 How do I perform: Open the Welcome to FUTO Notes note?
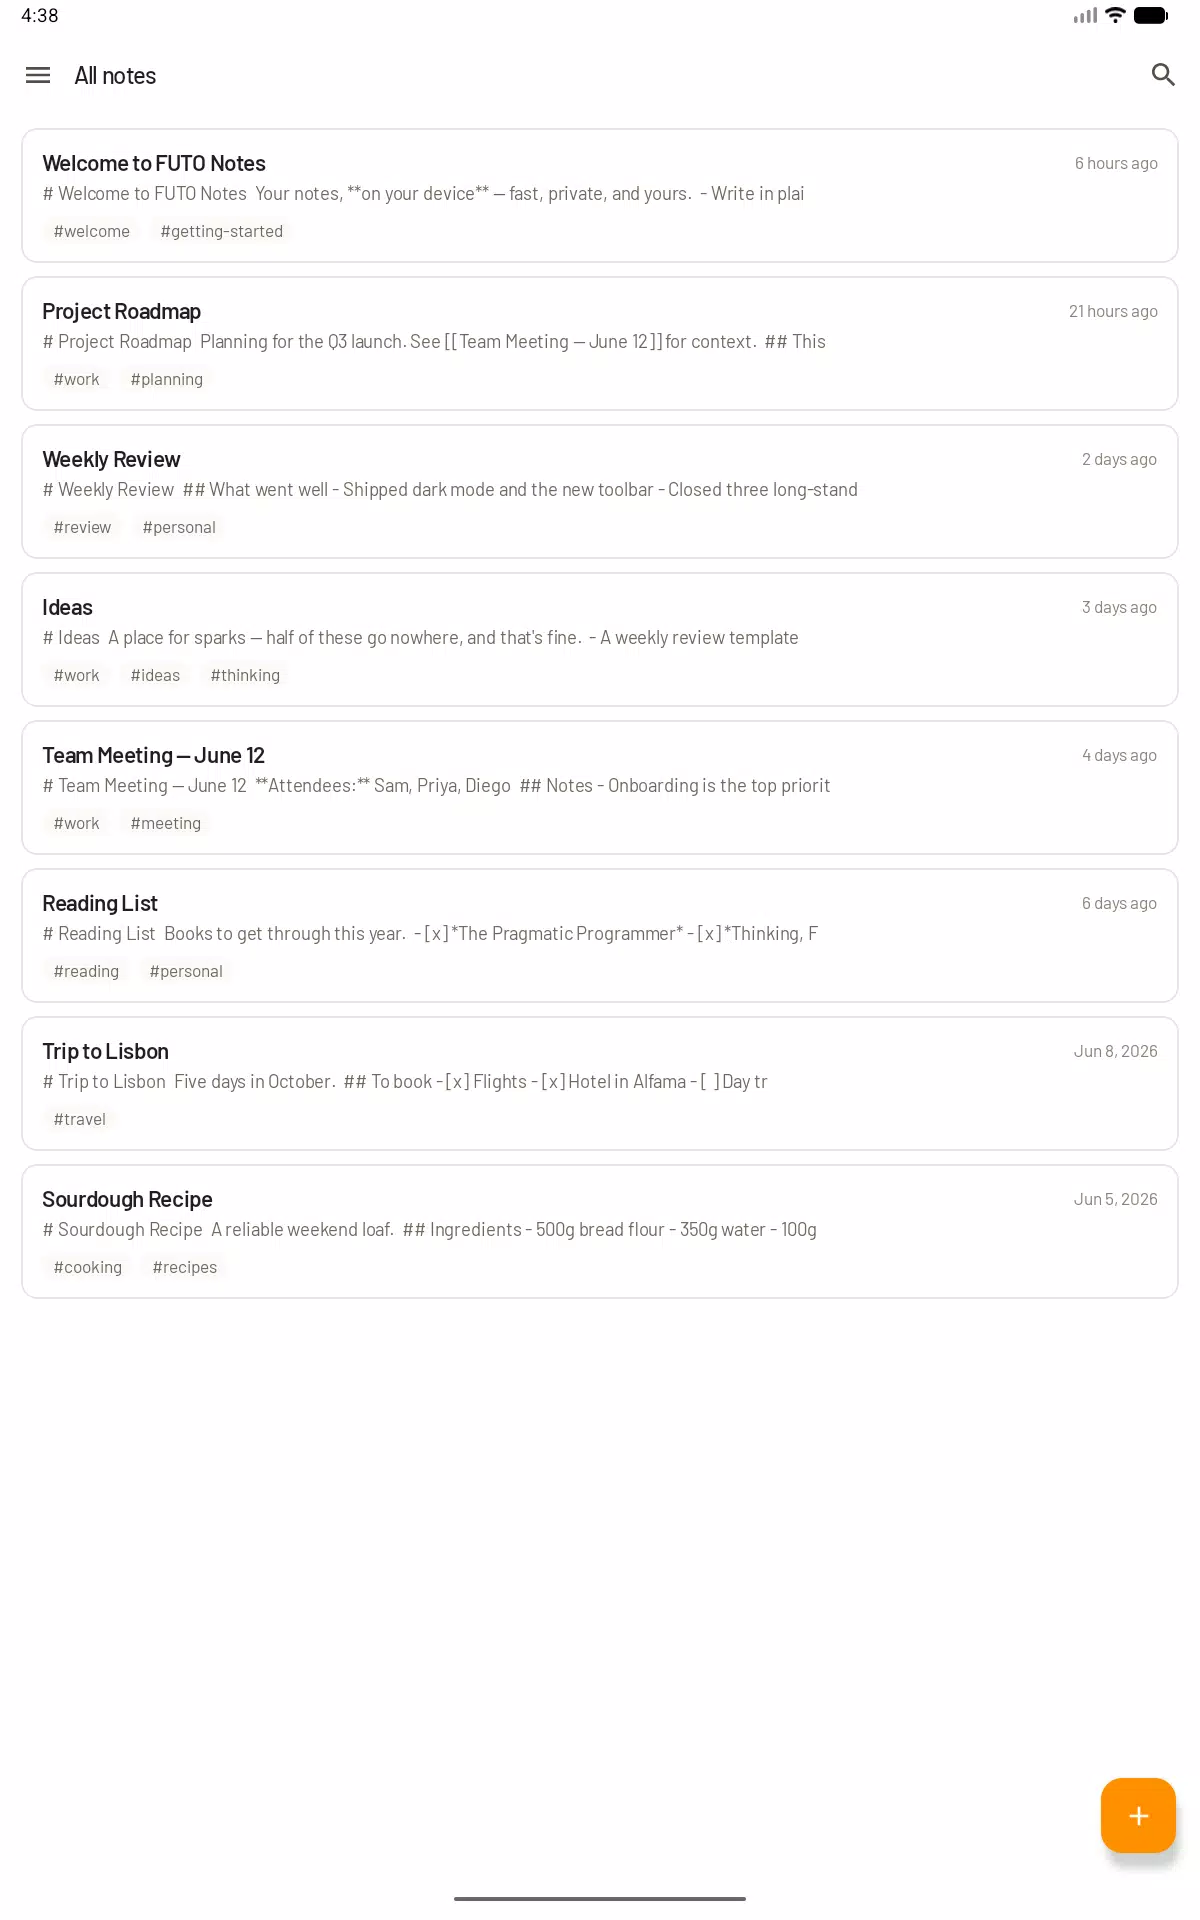tap(600, 195)
